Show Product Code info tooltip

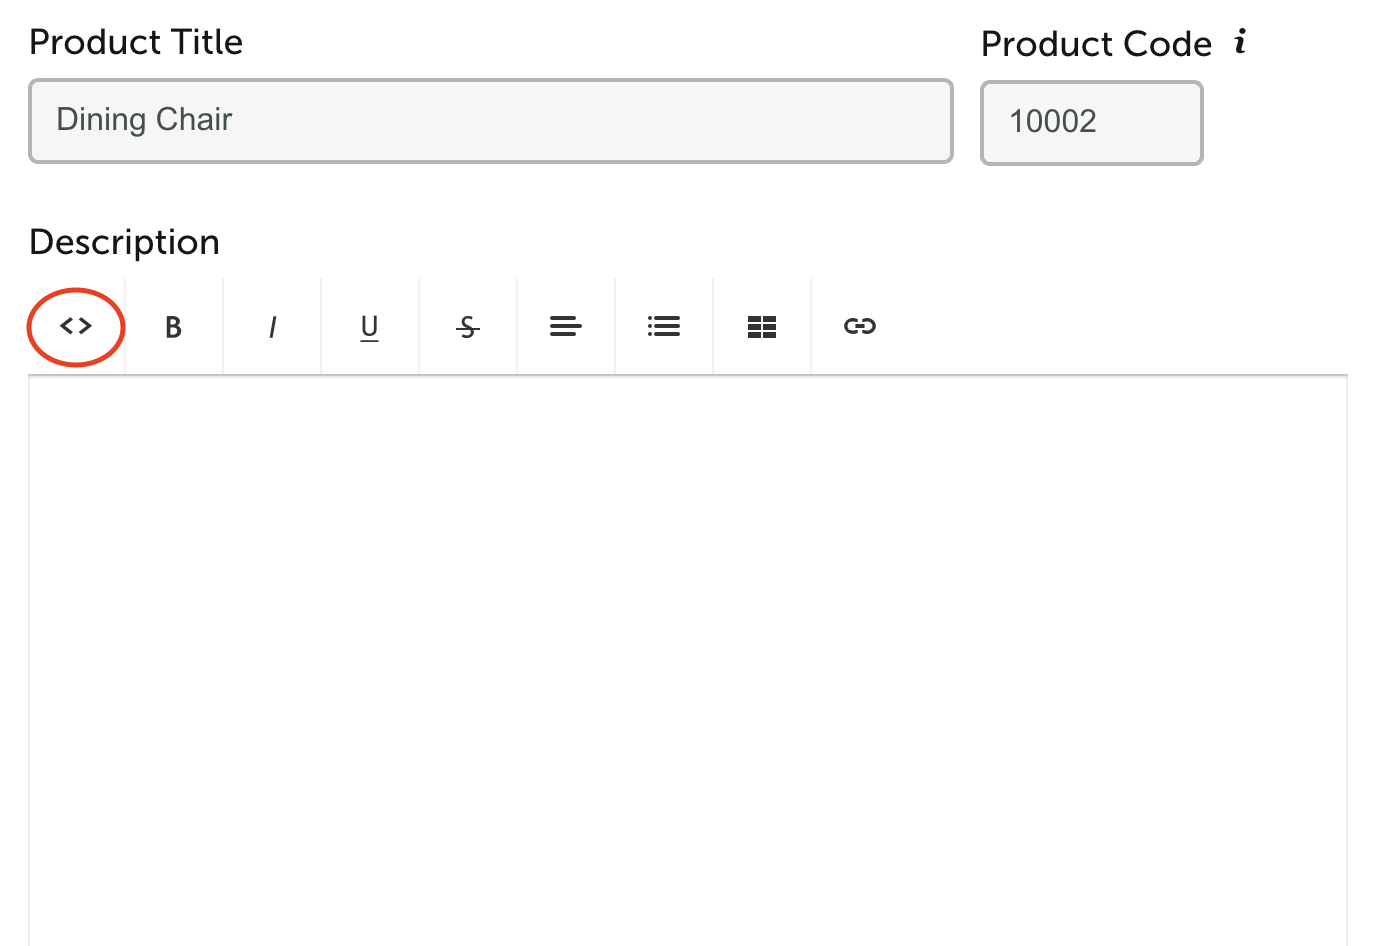1240,42
